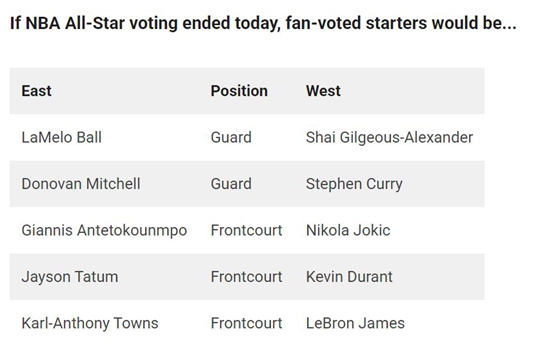Viewport: 540px width, 360px height.
Task: Click Frontcourt position in LeBron James row
Action: [246, 323]
